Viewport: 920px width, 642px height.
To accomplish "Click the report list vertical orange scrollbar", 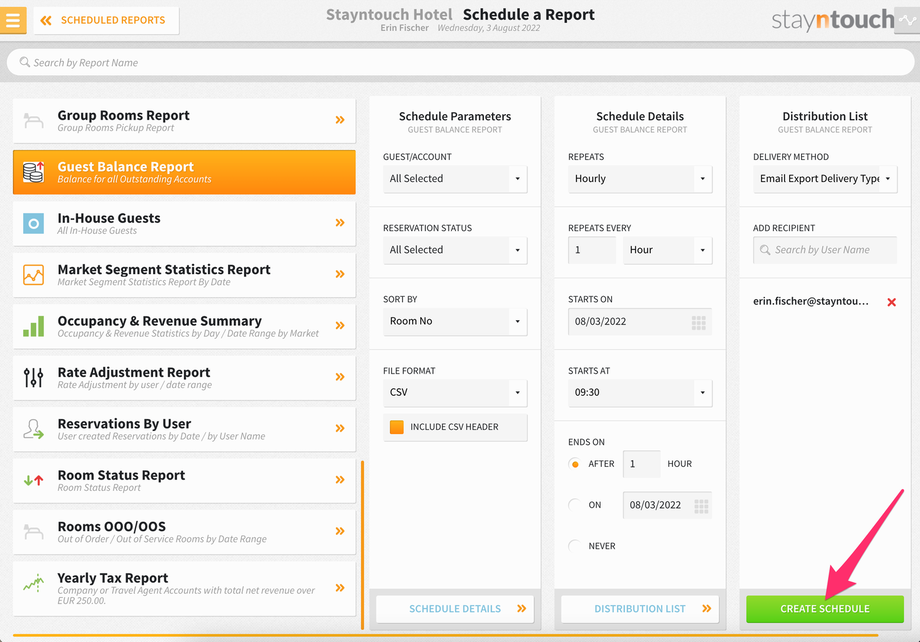I will (x=363, y=545).
